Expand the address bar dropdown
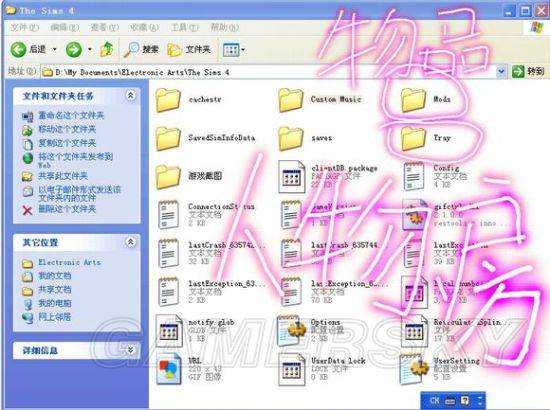The width and height of the screenshot is (550, 410). [501, 72]
